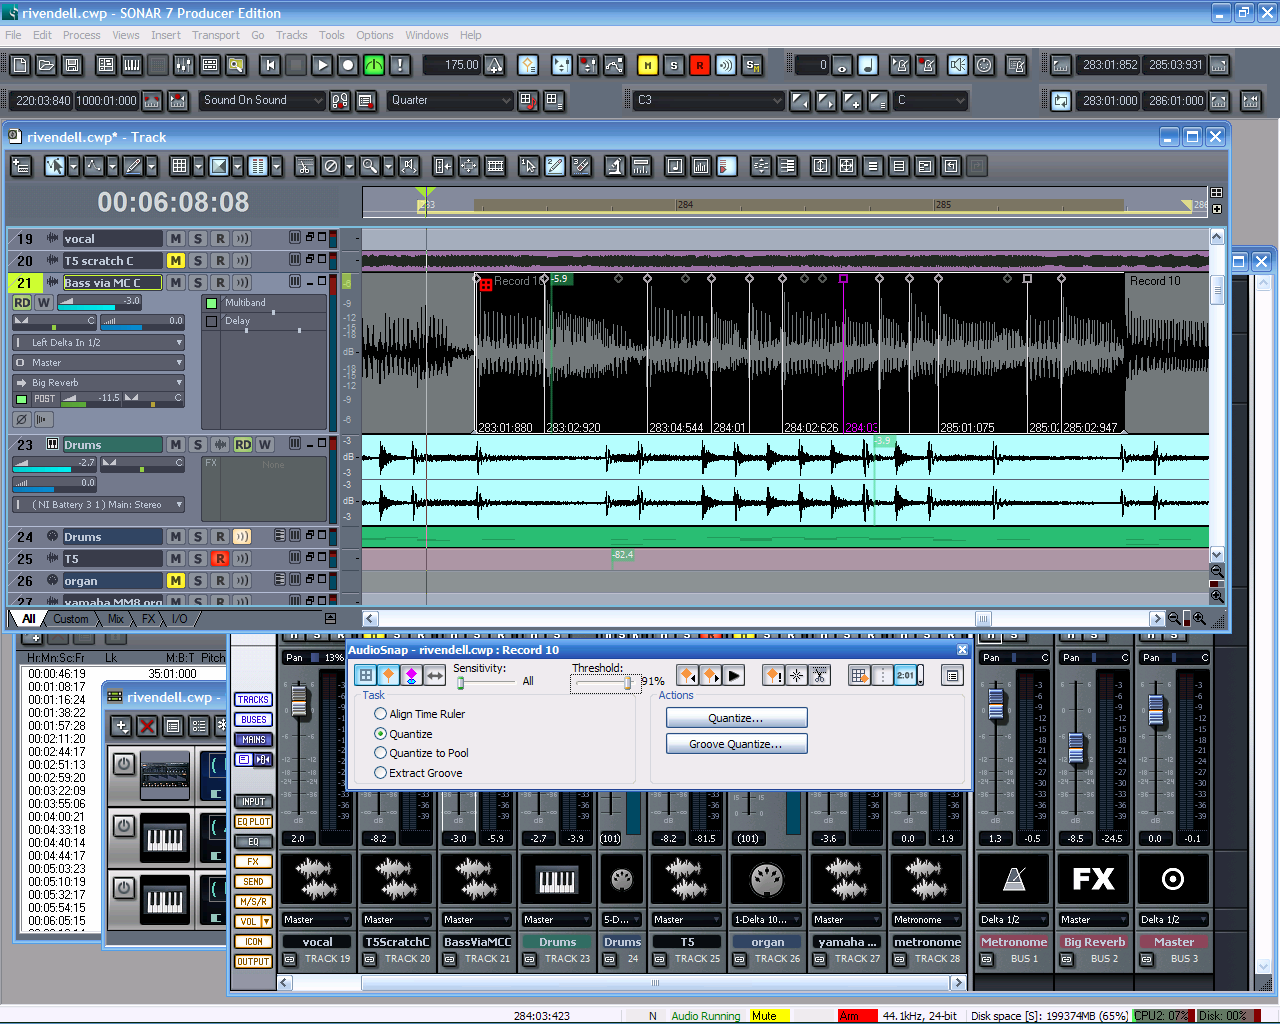Click the marker time 00:04:00:21 in list
Viewport: 1280px width, 1024px height.
(57, 817)
